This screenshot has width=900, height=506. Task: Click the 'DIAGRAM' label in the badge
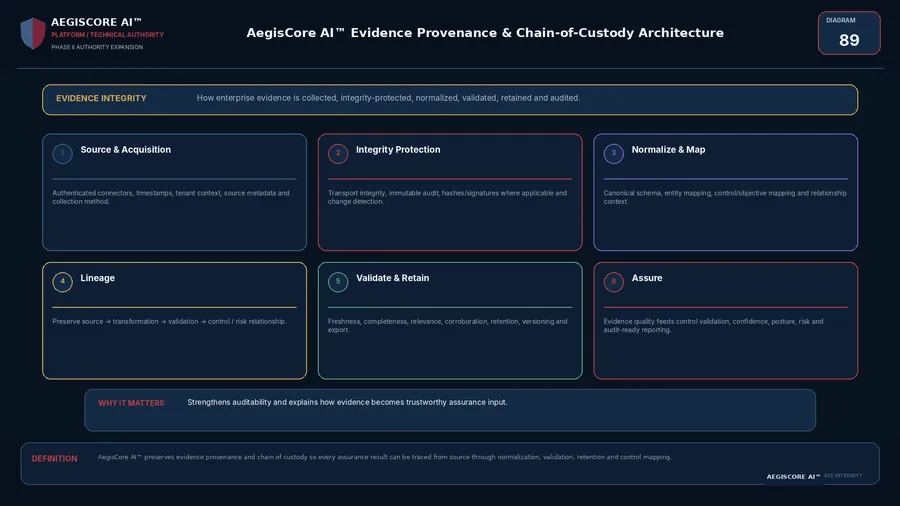[840, 20]
